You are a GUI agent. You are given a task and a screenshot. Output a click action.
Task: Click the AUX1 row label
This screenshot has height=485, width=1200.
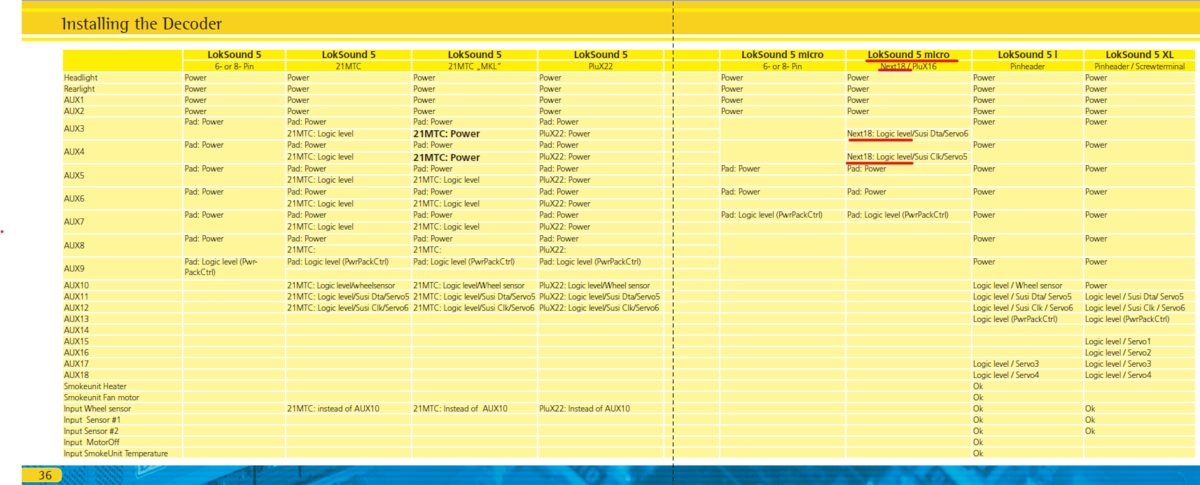click(75, 100)
